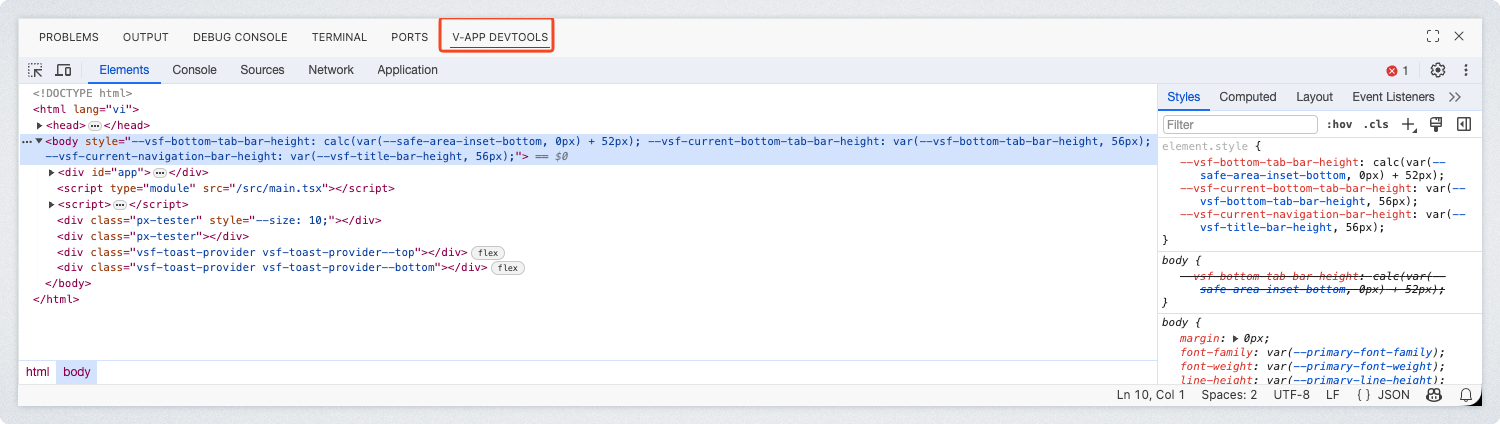Select the closing </html> tag row
This screenshot has height=424, width=1500.
coord(56,299)
